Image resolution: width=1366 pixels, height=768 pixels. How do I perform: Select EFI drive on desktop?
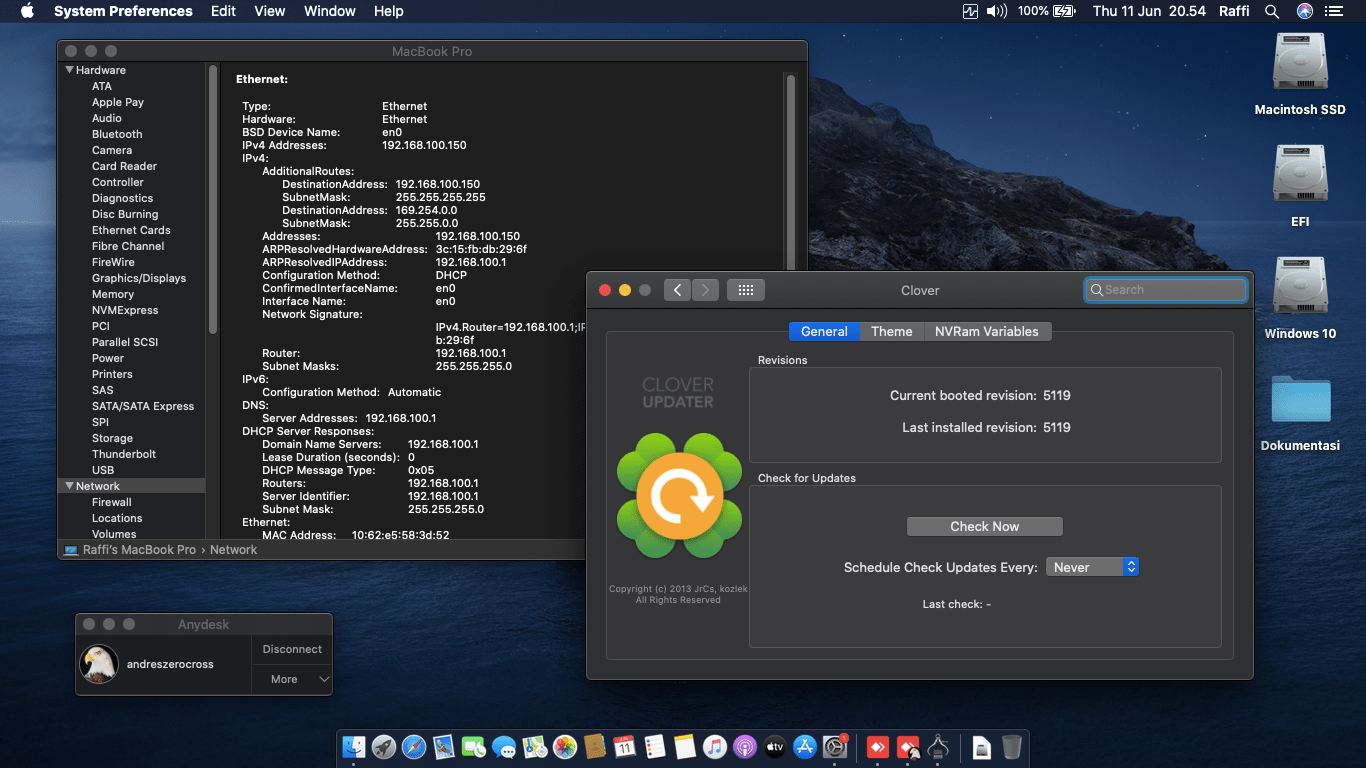[x=1300, y=185]
